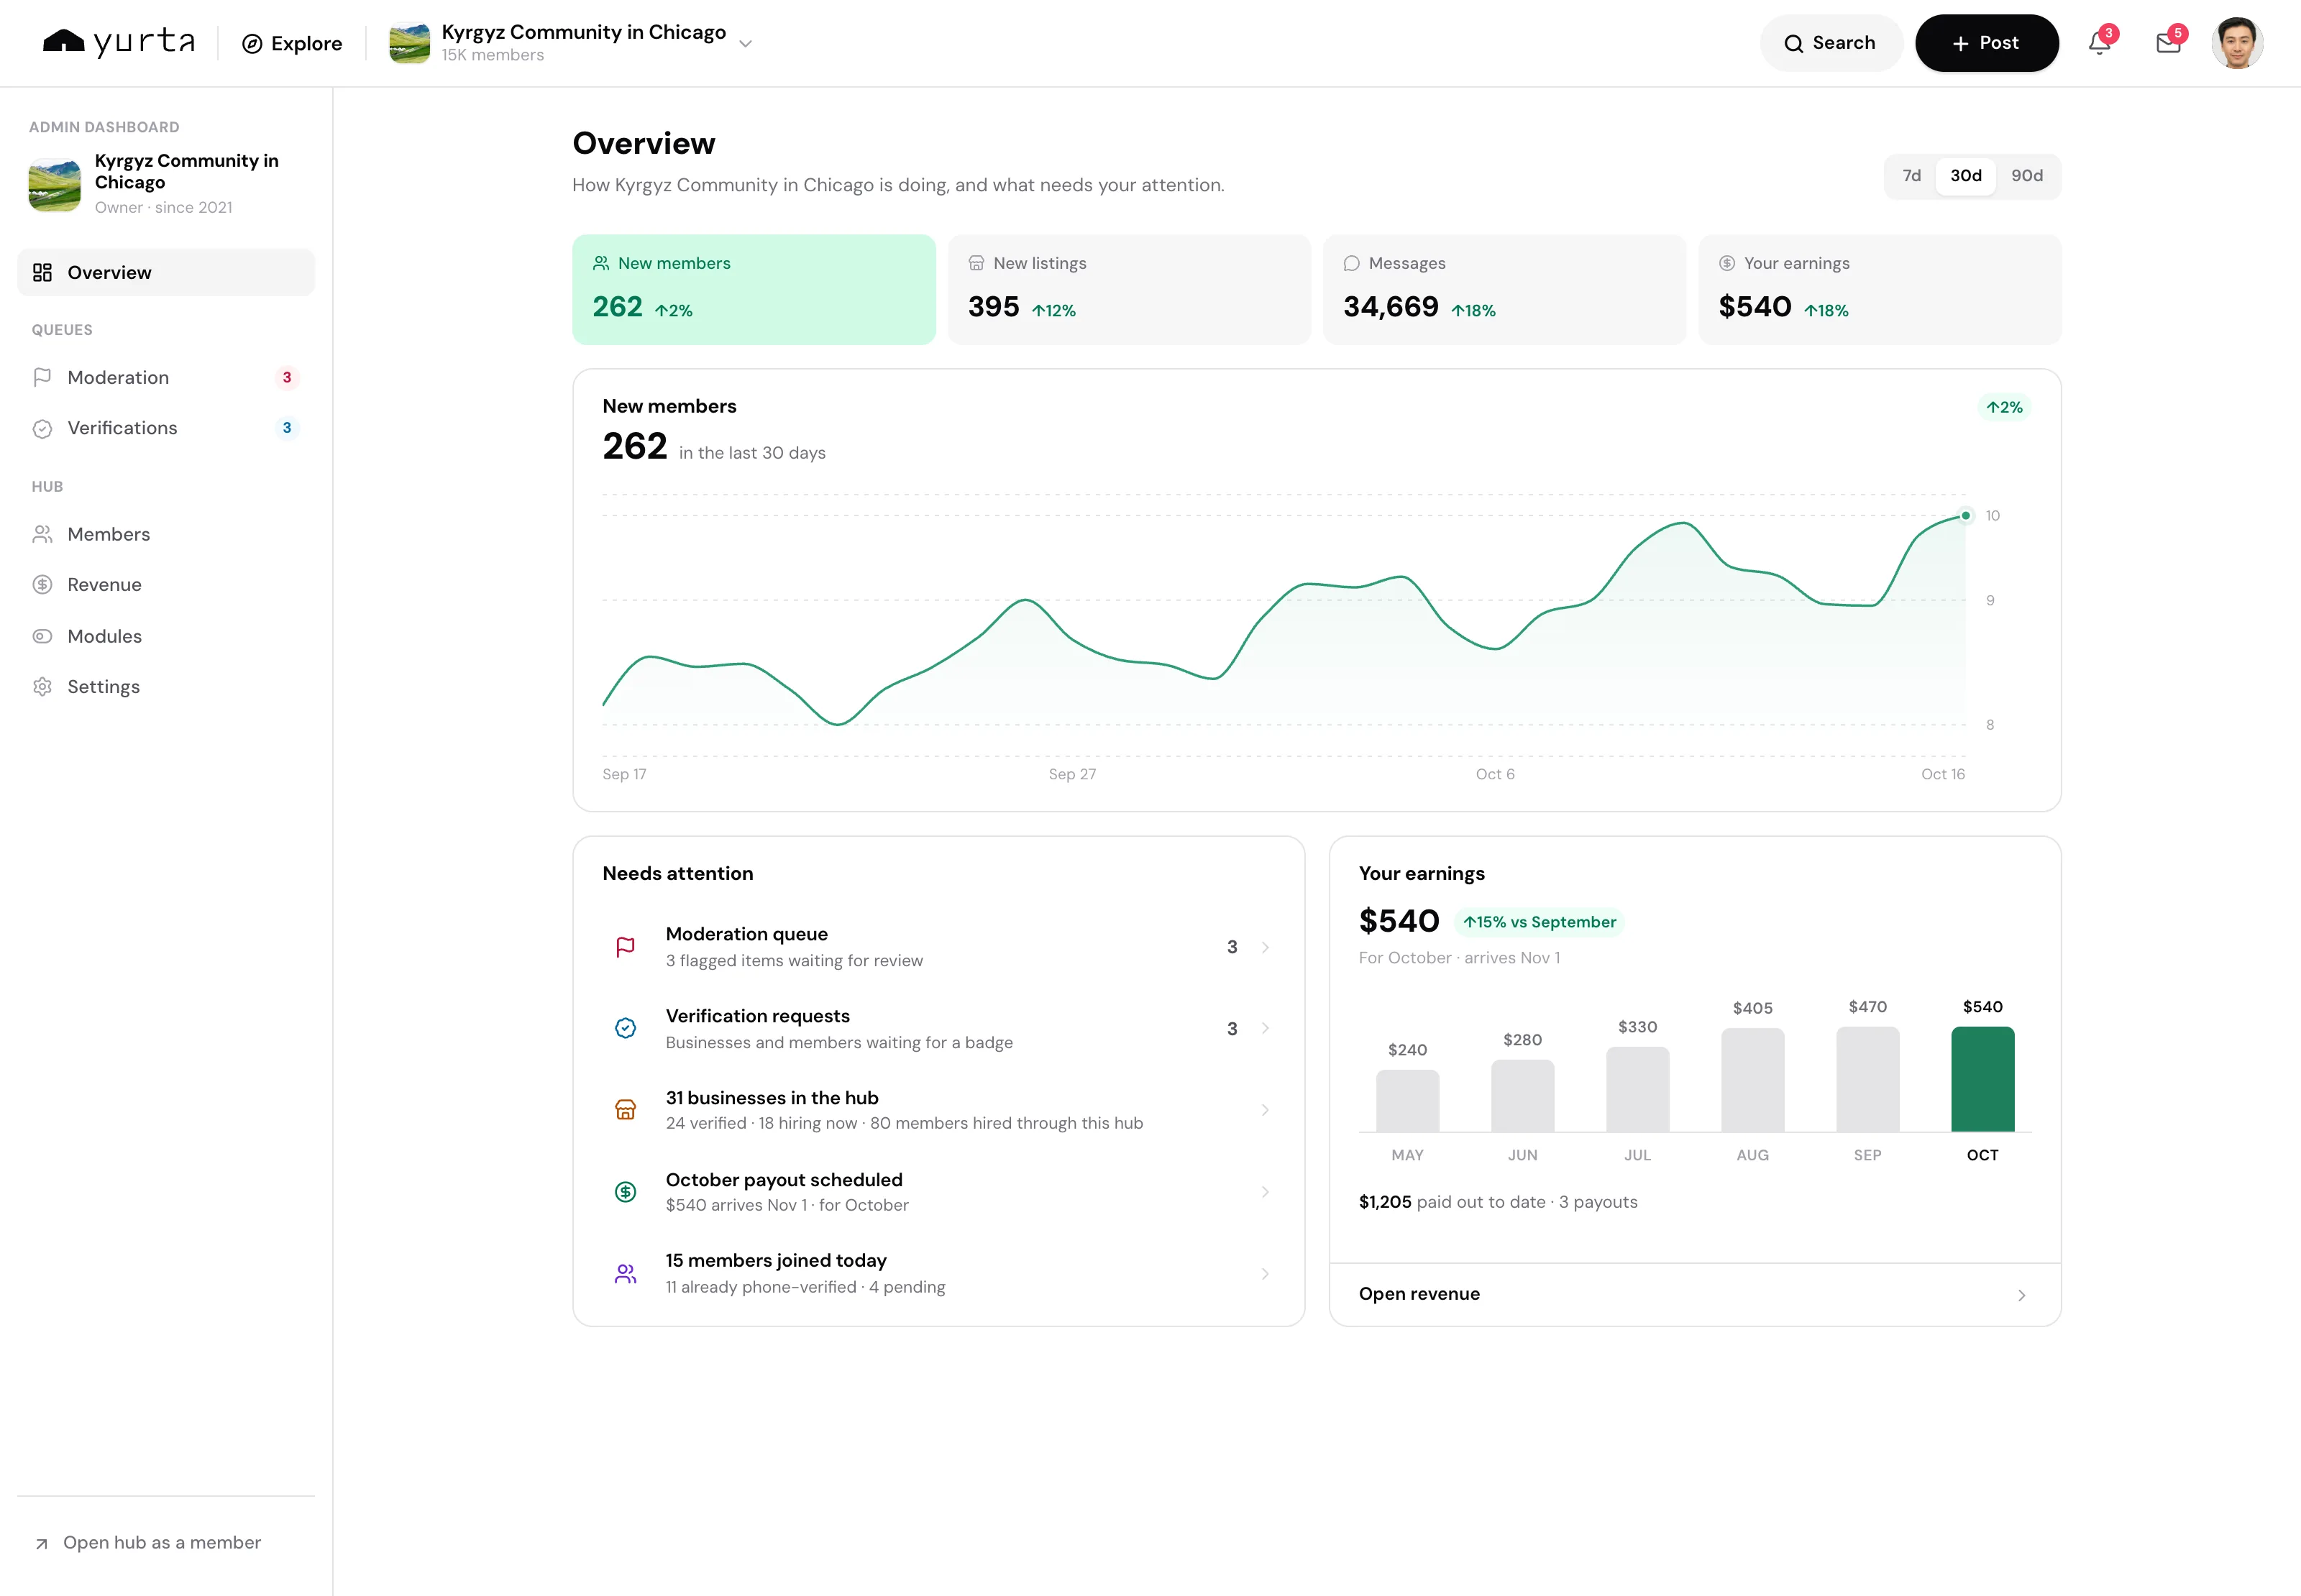The width and height of the screenshot is (2301, 1596).
Task: Click the dollar icon on October payout row
Action: (x=625, y=1192)
